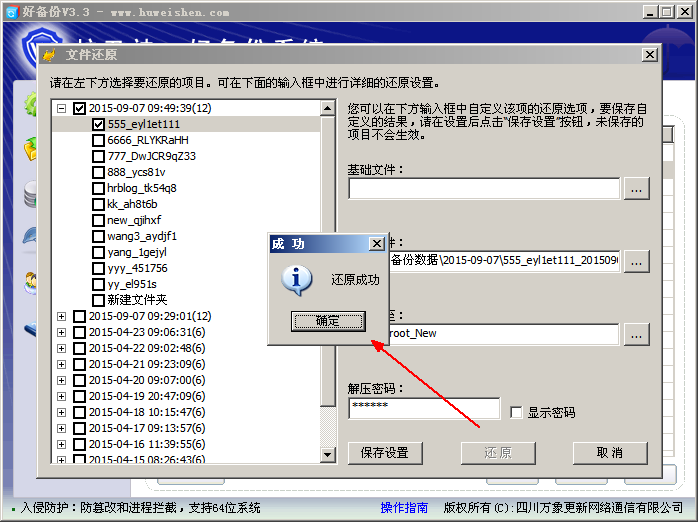Image resolution: width=698 pixels, height=522 pixels.
Task: Click the tree list scrollbar down arrow
Action: point(328,454)
